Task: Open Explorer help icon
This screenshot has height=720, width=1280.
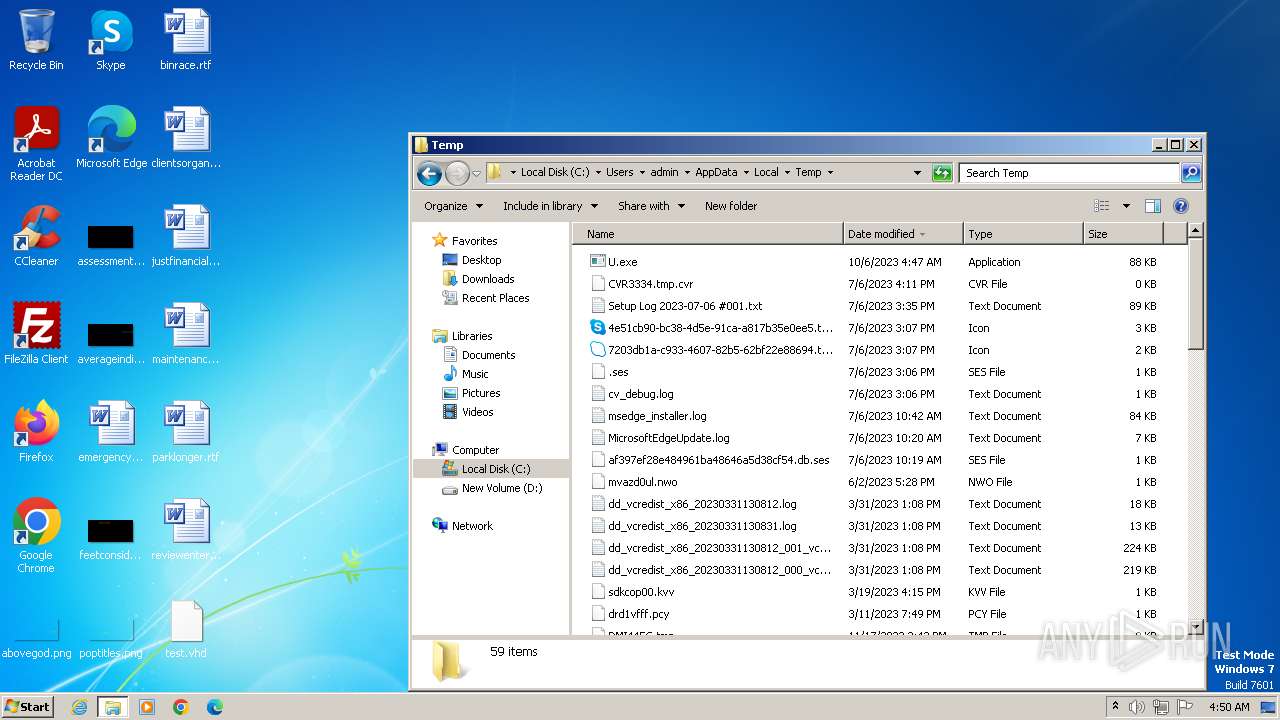Action: click(x=1181, y=206)
